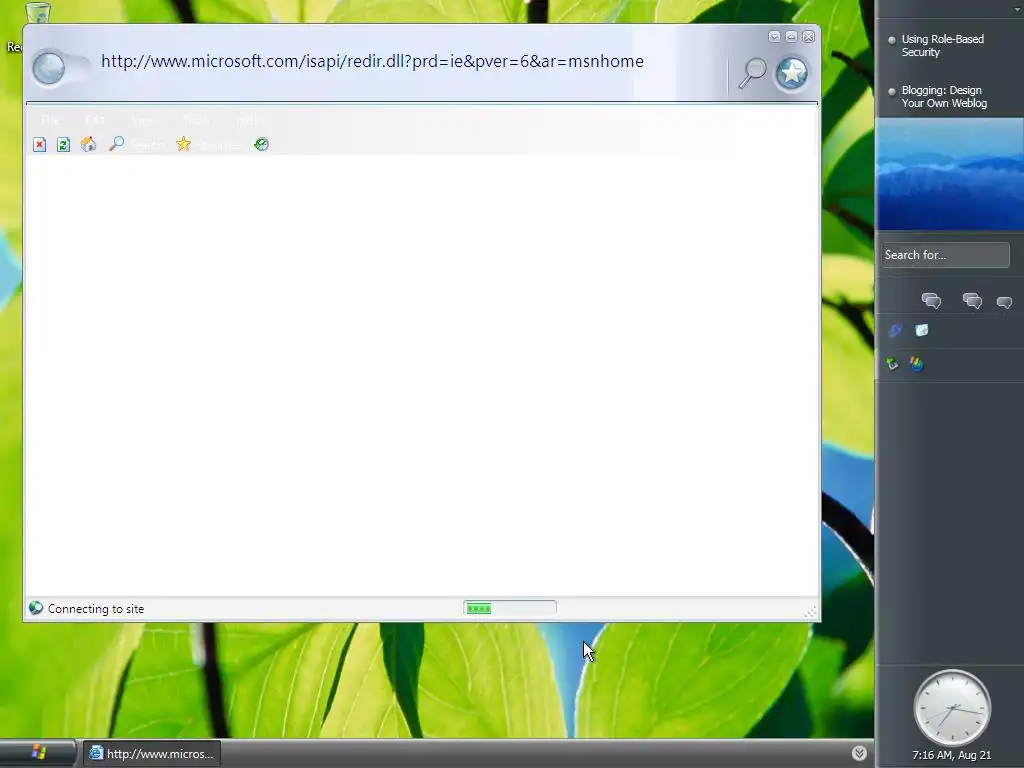Open the Help menu

click(249, 120)
